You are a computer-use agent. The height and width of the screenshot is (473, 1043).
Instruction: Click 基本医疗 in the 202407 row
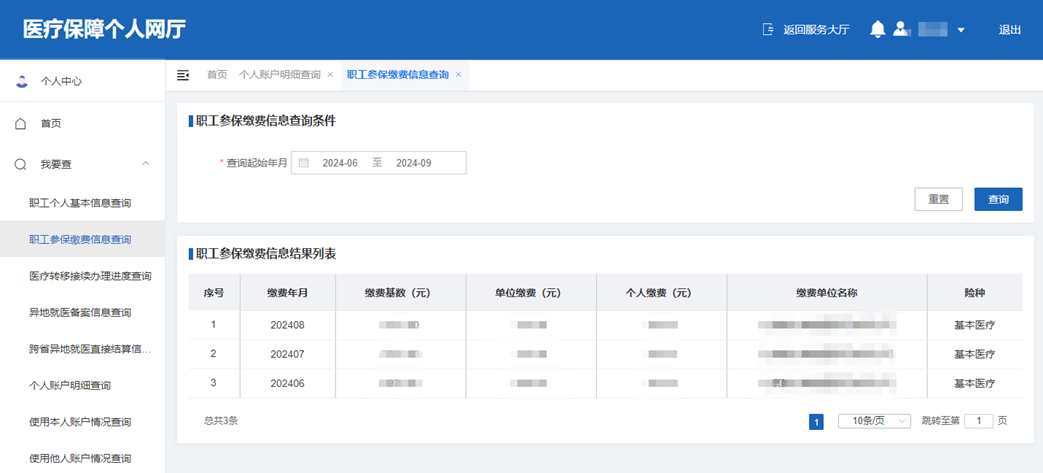tap(974, 355)
